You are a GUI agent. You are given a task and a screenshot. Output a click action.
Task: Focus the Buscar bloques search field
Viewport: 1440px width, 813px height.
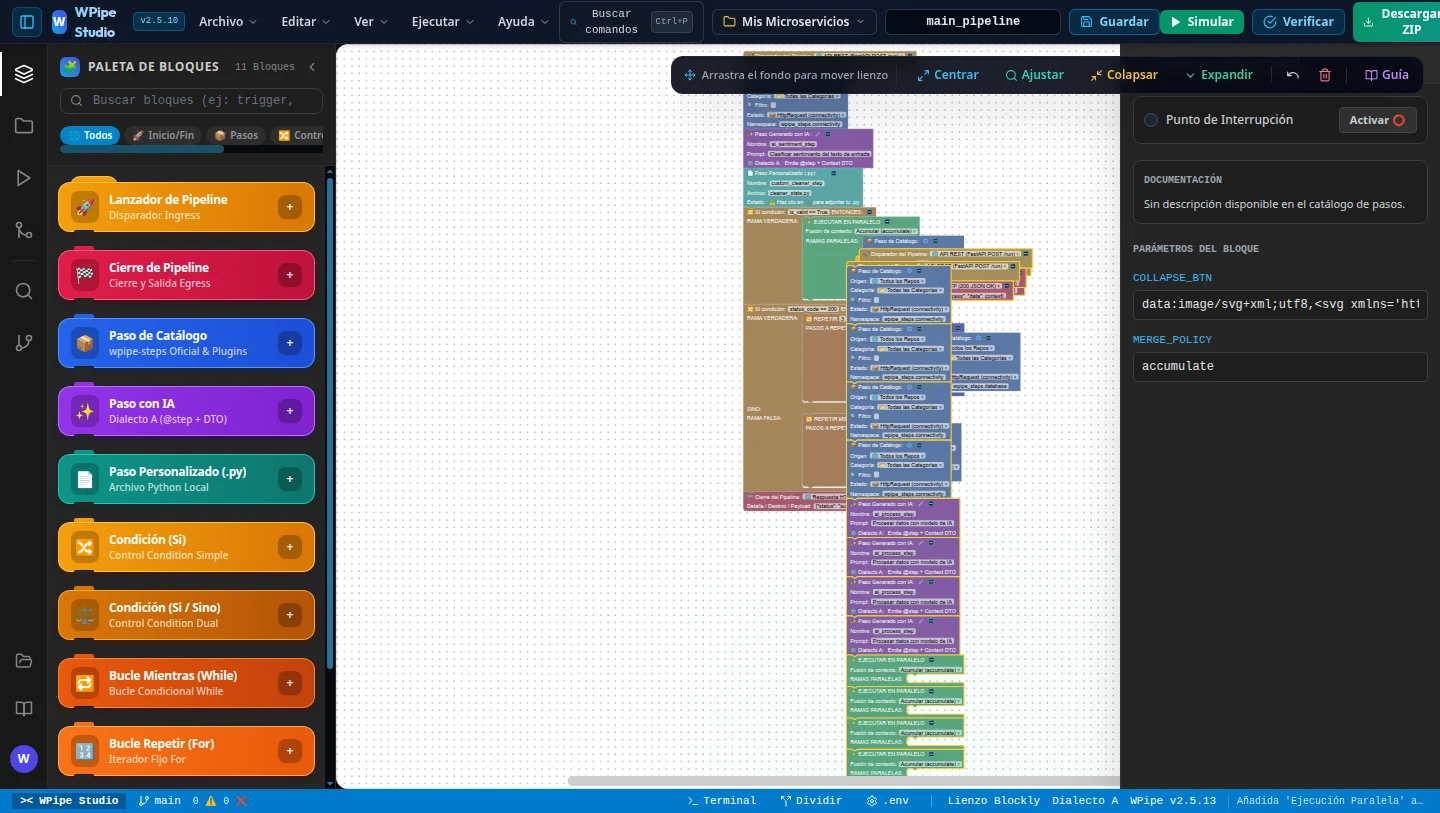pyautogui.click(x=191, y=100)
